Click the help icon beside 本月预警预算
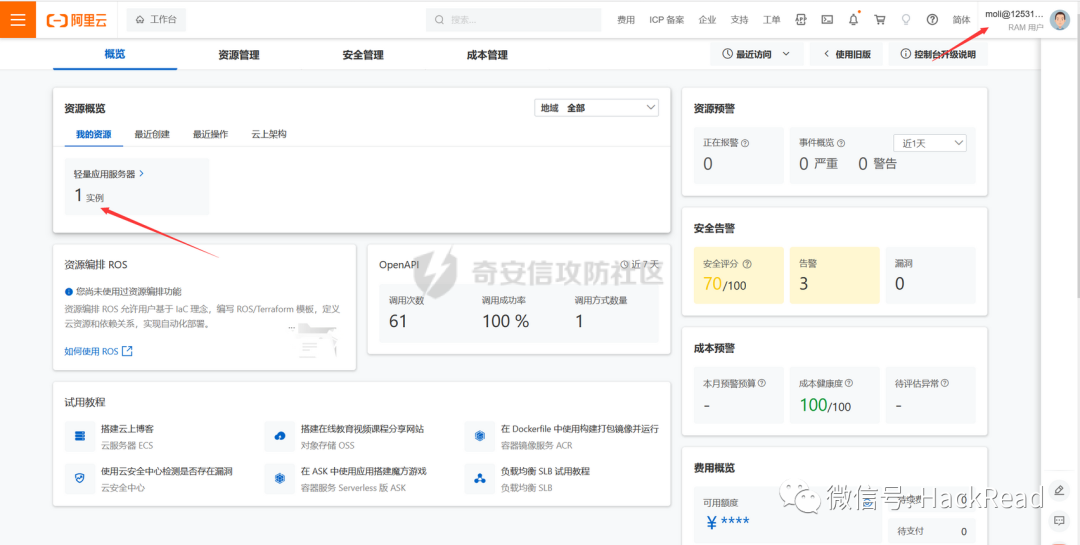 [x=762, y=383]
